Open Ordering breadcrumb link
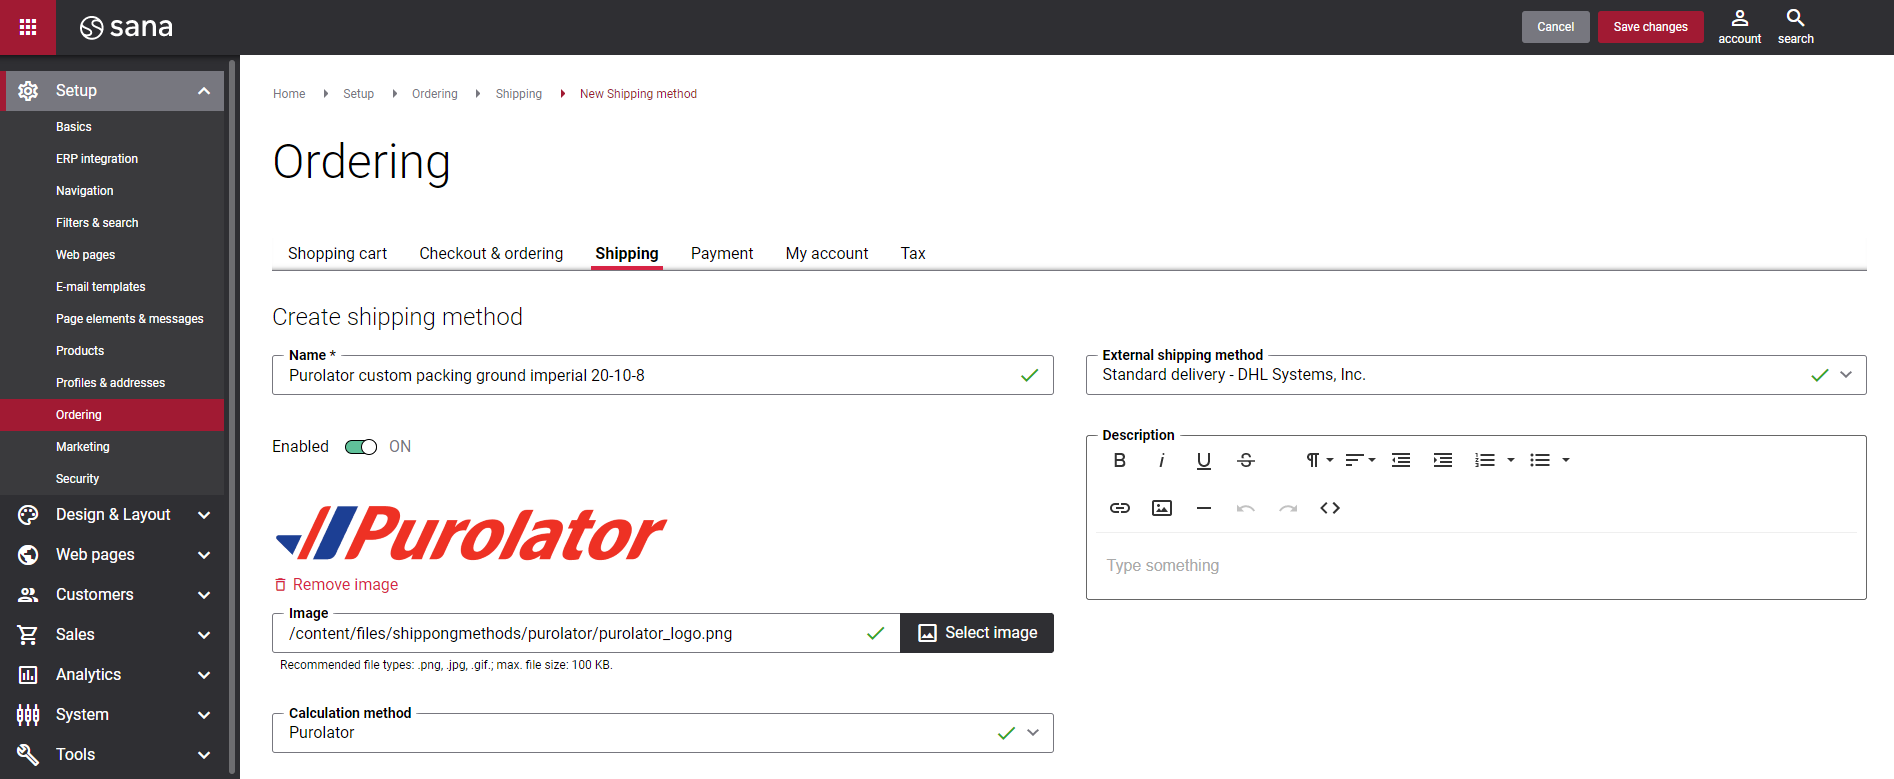1894x779 pixels. click(x=435, y=94)
